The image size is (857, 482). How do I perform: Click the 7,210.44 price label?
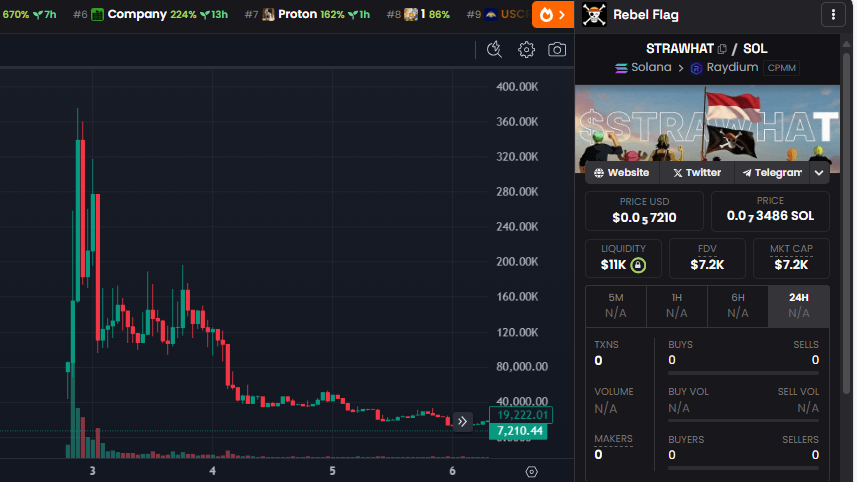pos(519,431)
